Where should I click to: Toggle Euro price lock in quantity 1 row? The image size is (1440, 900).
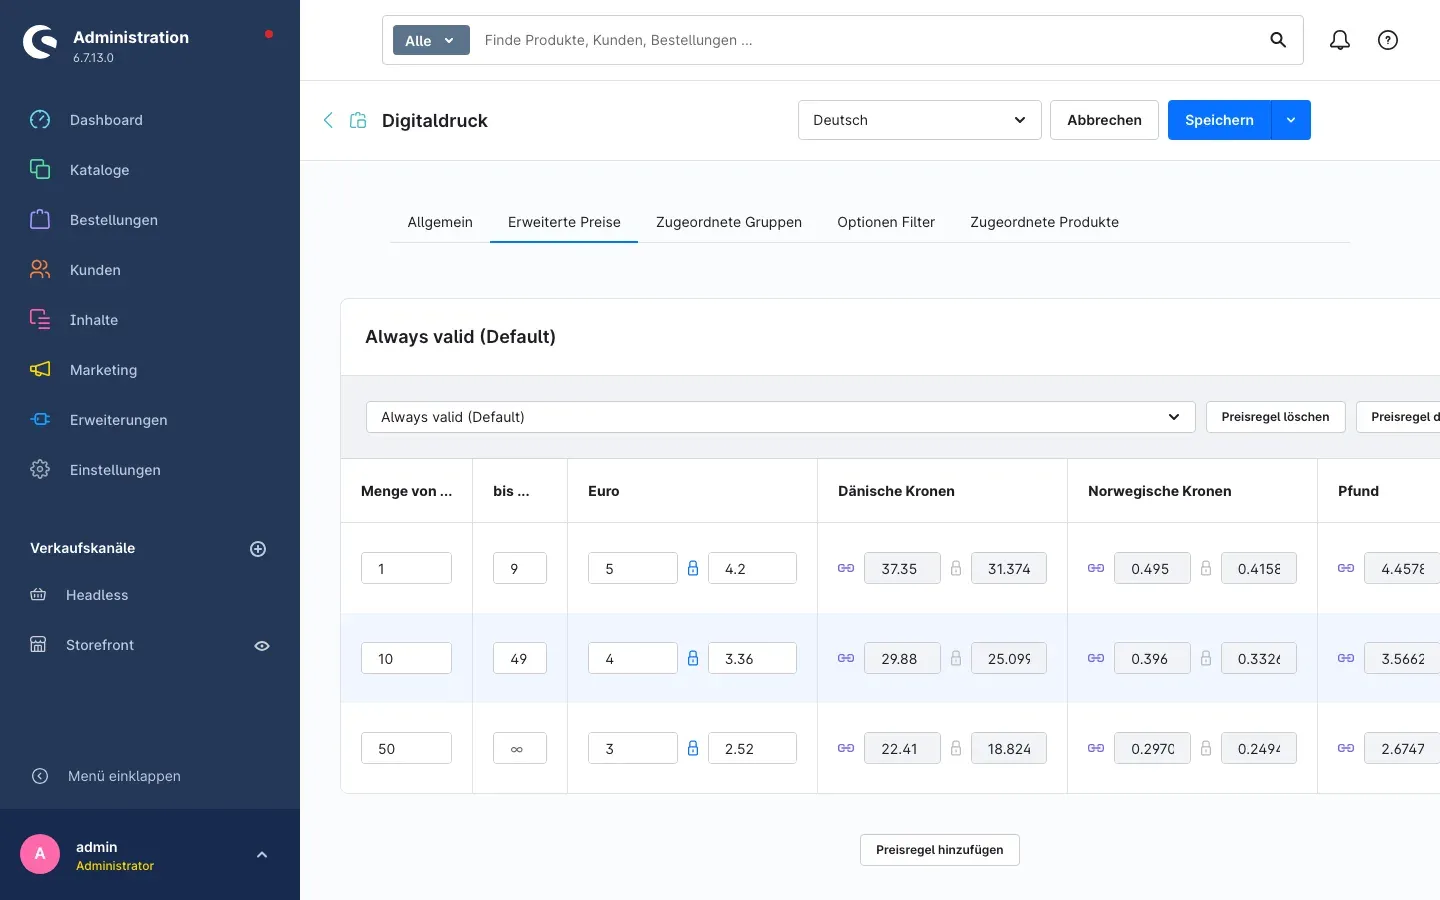pos(693,568)
